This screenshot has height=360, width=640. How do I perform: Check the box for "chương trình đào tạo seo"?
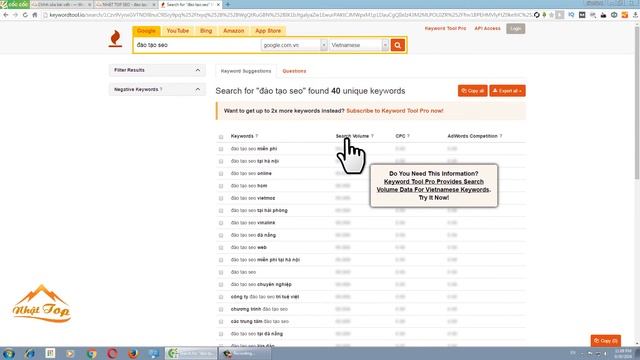tap(221, 309)
